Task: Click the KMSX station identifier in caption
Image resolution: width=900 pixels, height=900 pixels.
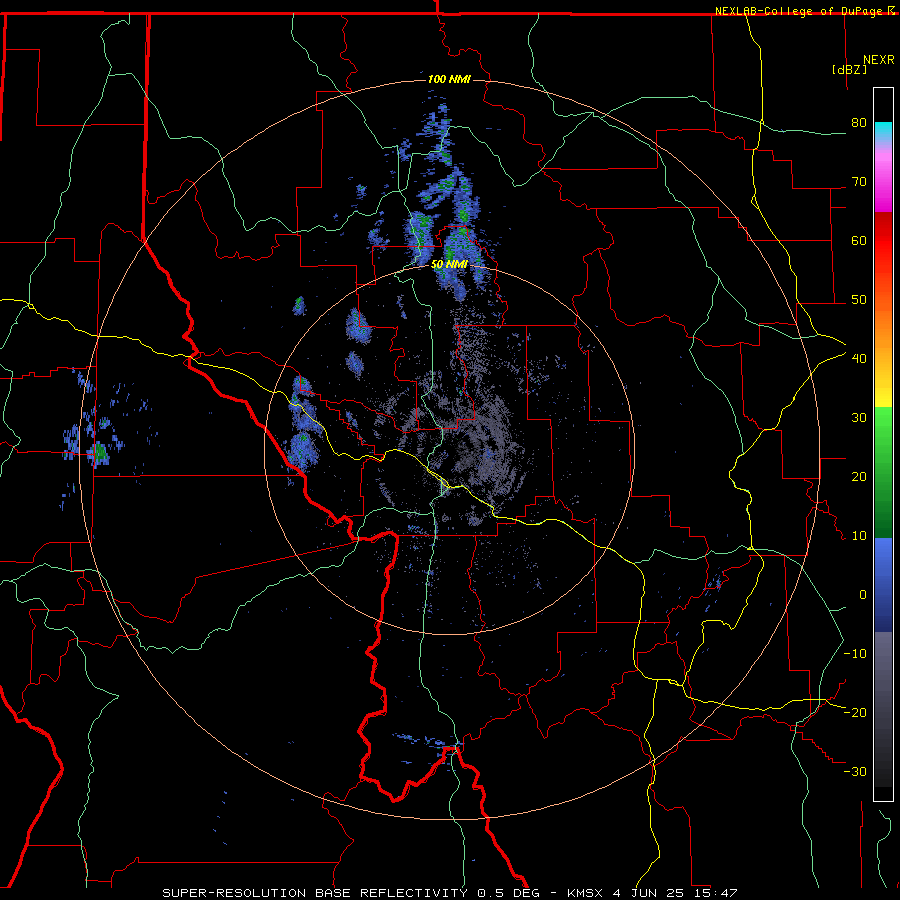Action: coord(585,893)
